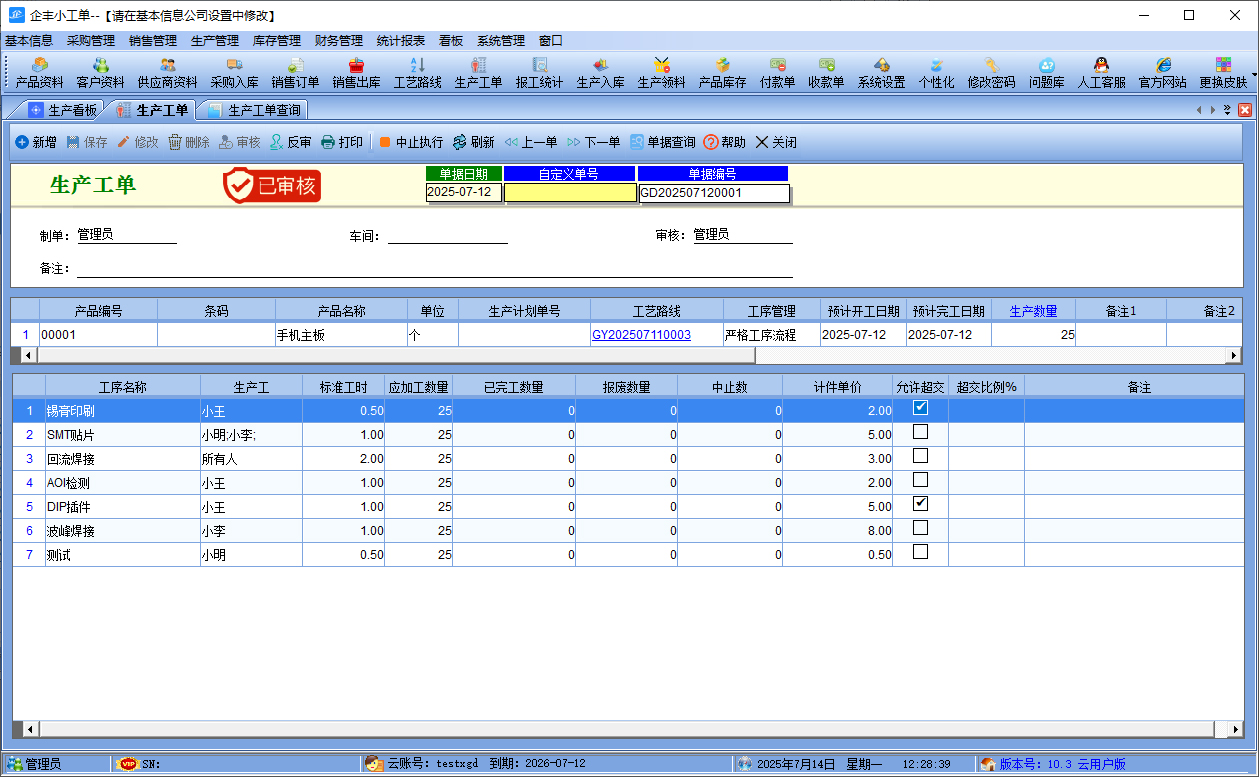Click the 新增 button
Screen dimensions: 1259x777
tap(36, 141)
